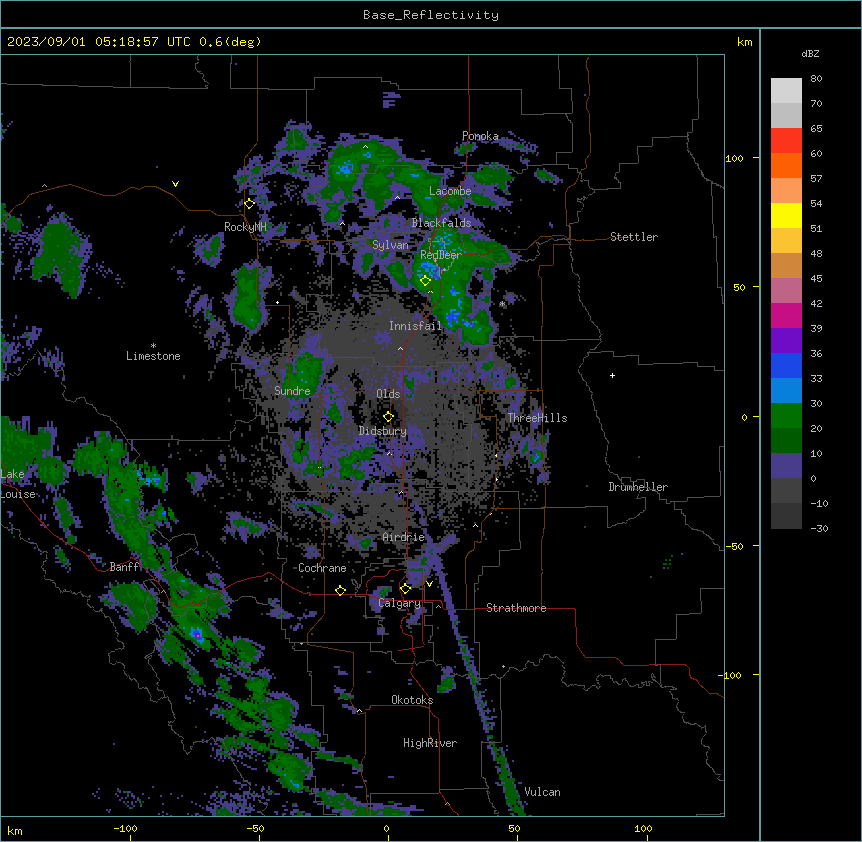Click the Limestone label
This screenshot has height=842, width=862.
click(153, 356)
